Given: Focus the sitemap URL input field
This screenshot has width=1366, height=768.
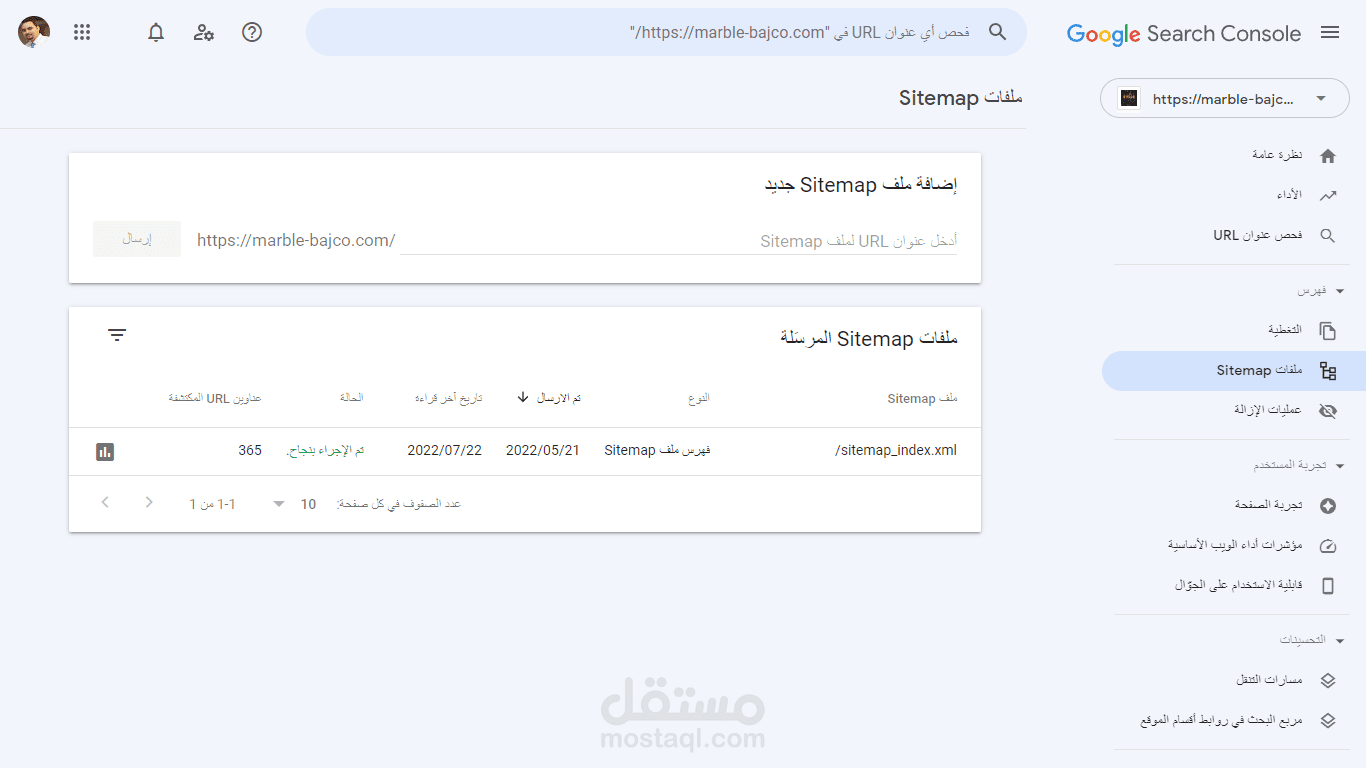Looking at the screenshot, I should click(x=678, y=241).
